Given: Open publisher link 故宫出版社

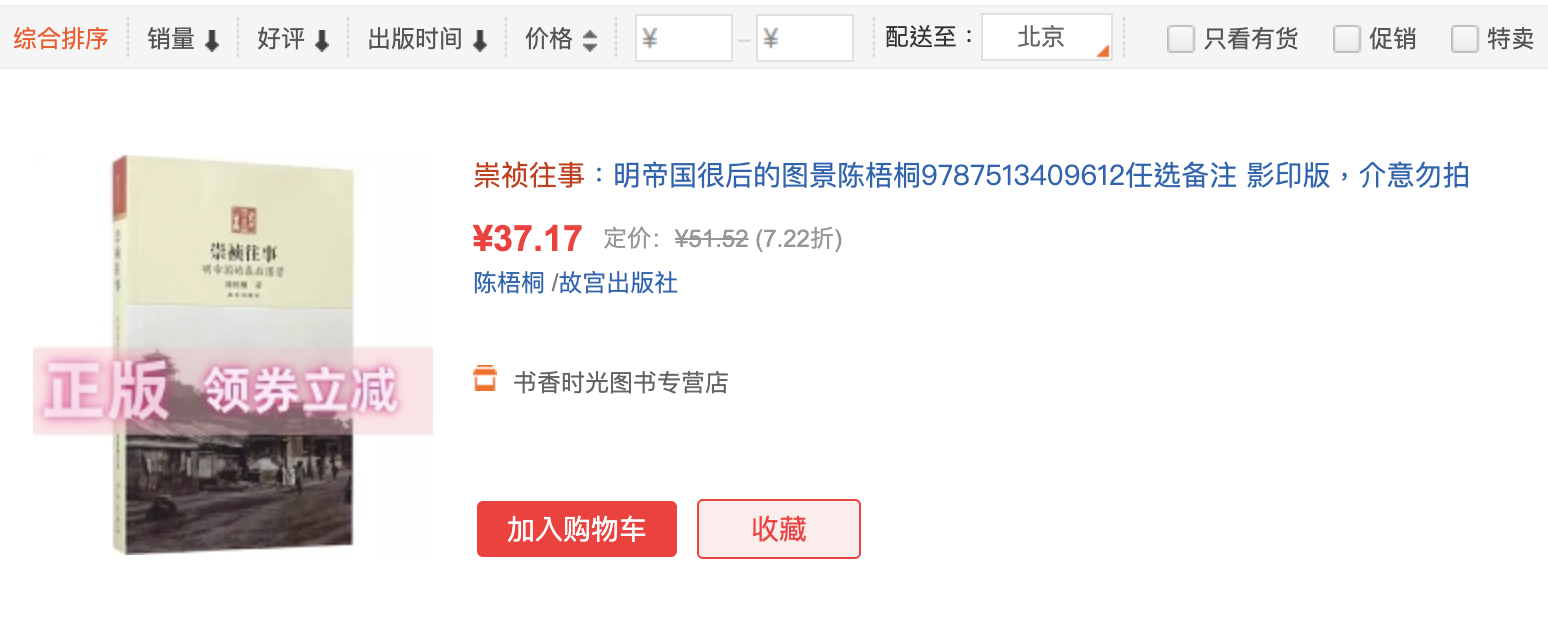Looking at the screenshot, I should click(618, 283).
